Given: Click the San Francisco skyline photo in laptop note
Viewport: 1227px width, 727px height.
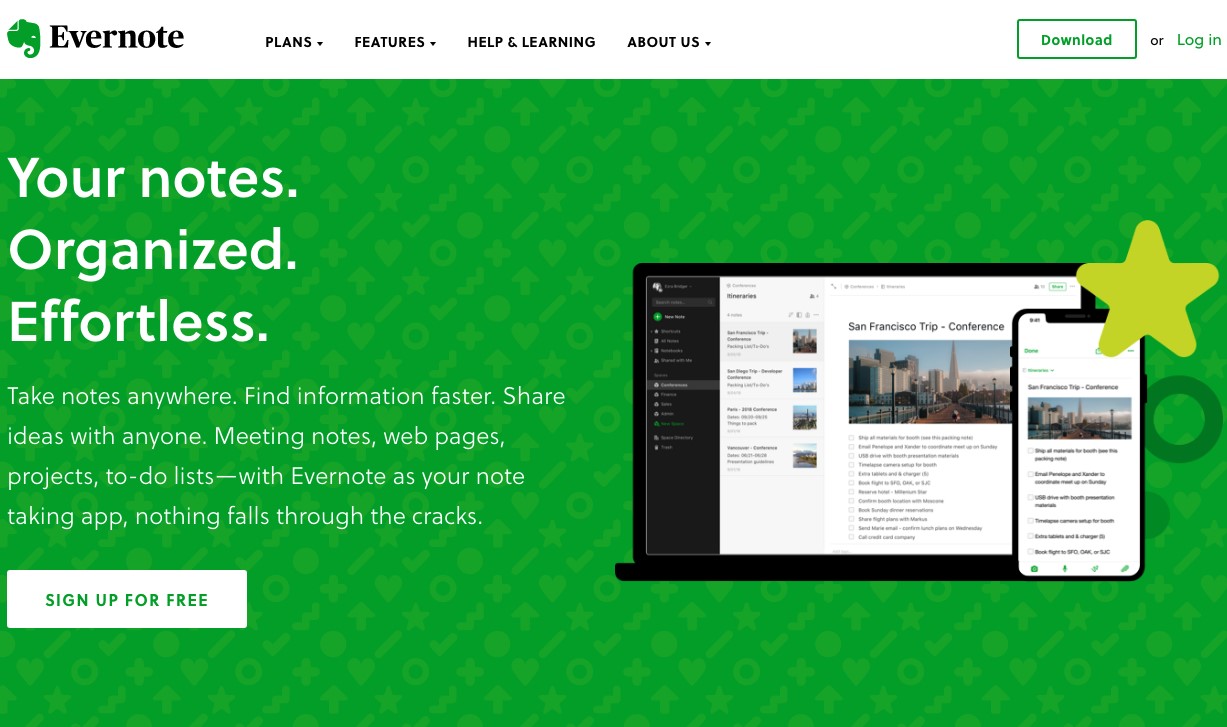Looking at the screenshot, I should tap(930, 381).
